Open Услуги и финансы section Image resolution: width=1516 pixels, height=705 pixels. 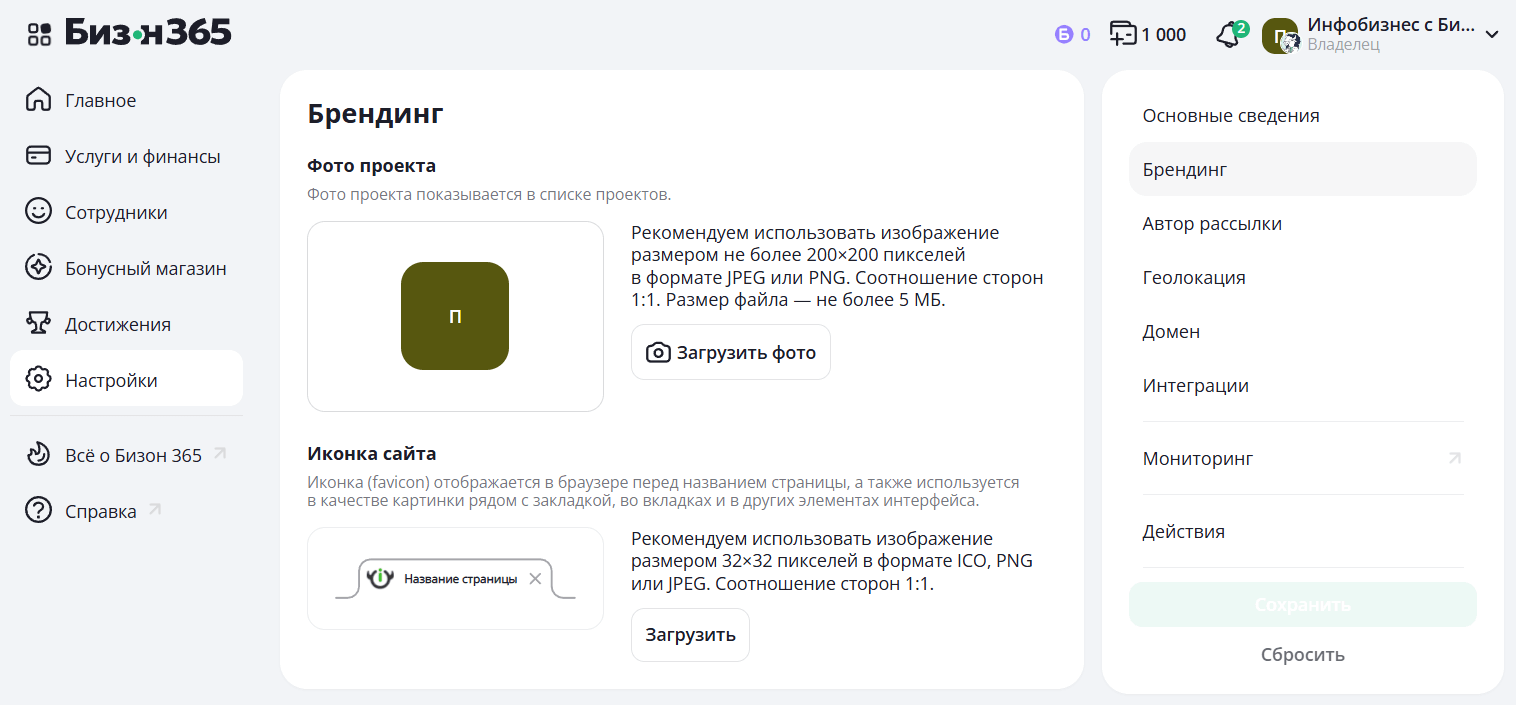[142, 157]
